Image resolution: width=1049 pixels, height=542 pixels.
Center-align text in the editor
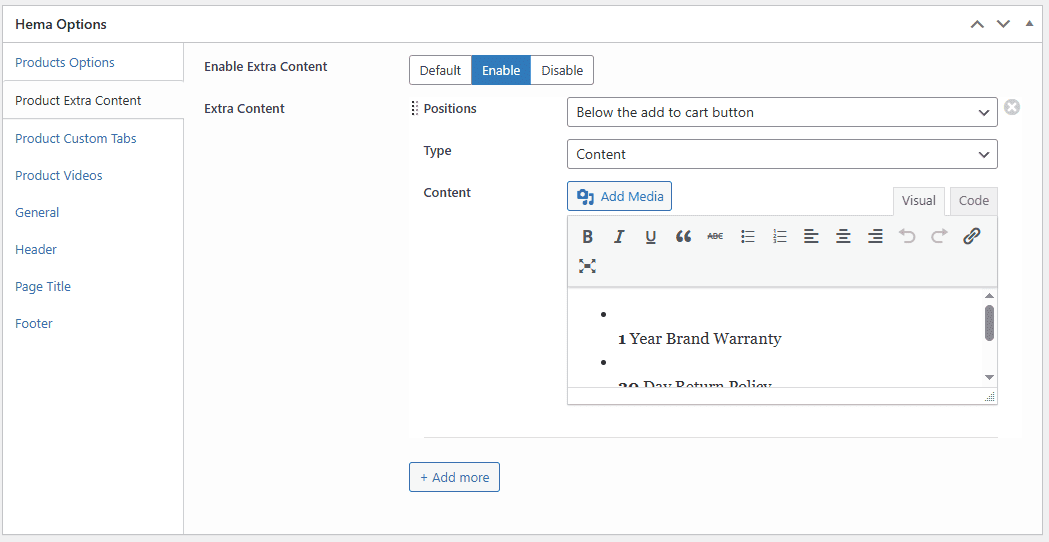coord(843,237)
